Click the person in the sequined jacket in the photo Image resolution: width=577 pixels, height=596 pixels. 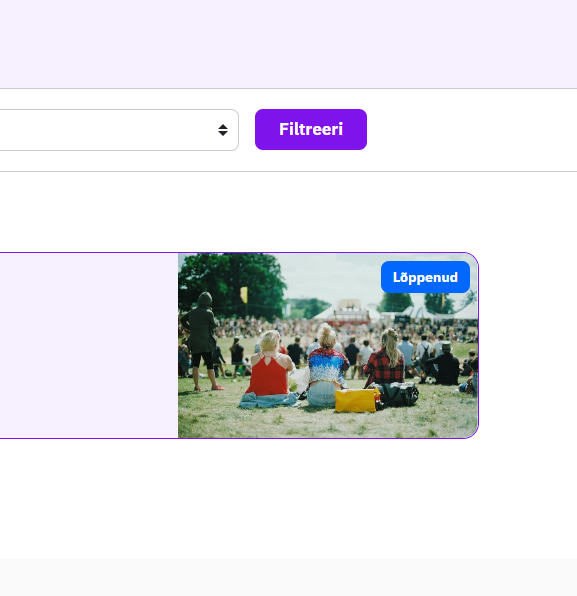326,365
